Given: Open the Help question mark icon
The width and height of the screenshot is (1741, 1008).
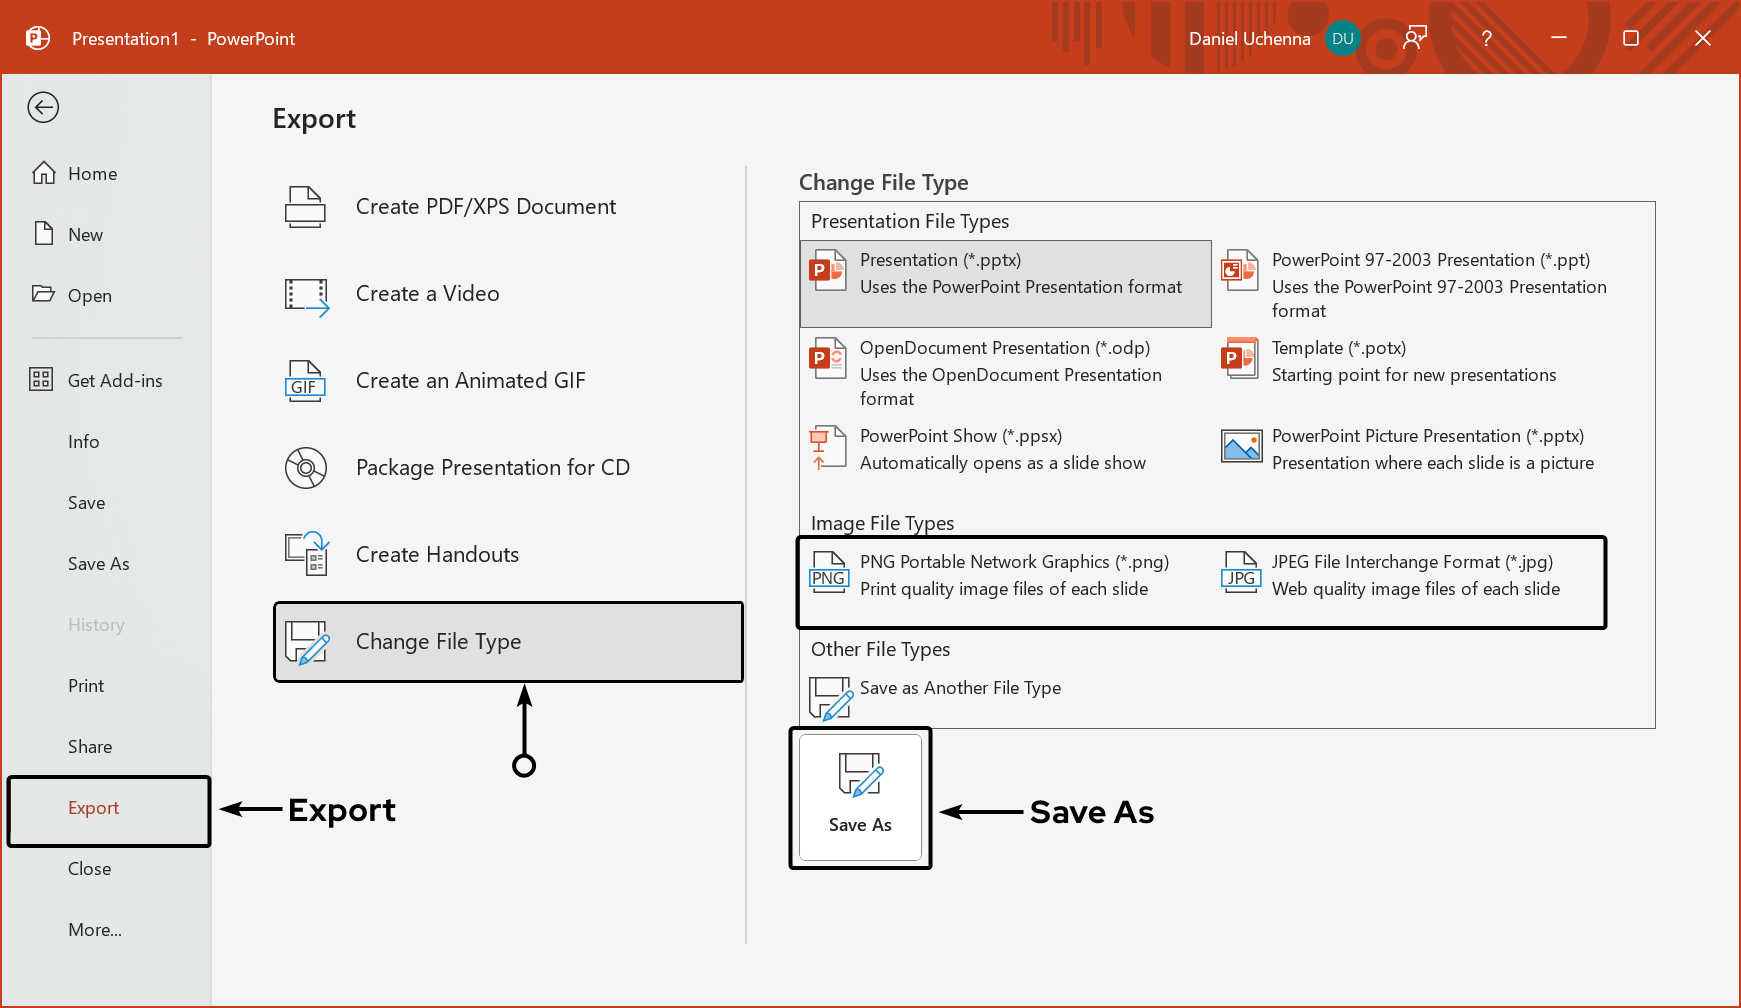Looking at the screenshot, I should (x=1486, y=38).
